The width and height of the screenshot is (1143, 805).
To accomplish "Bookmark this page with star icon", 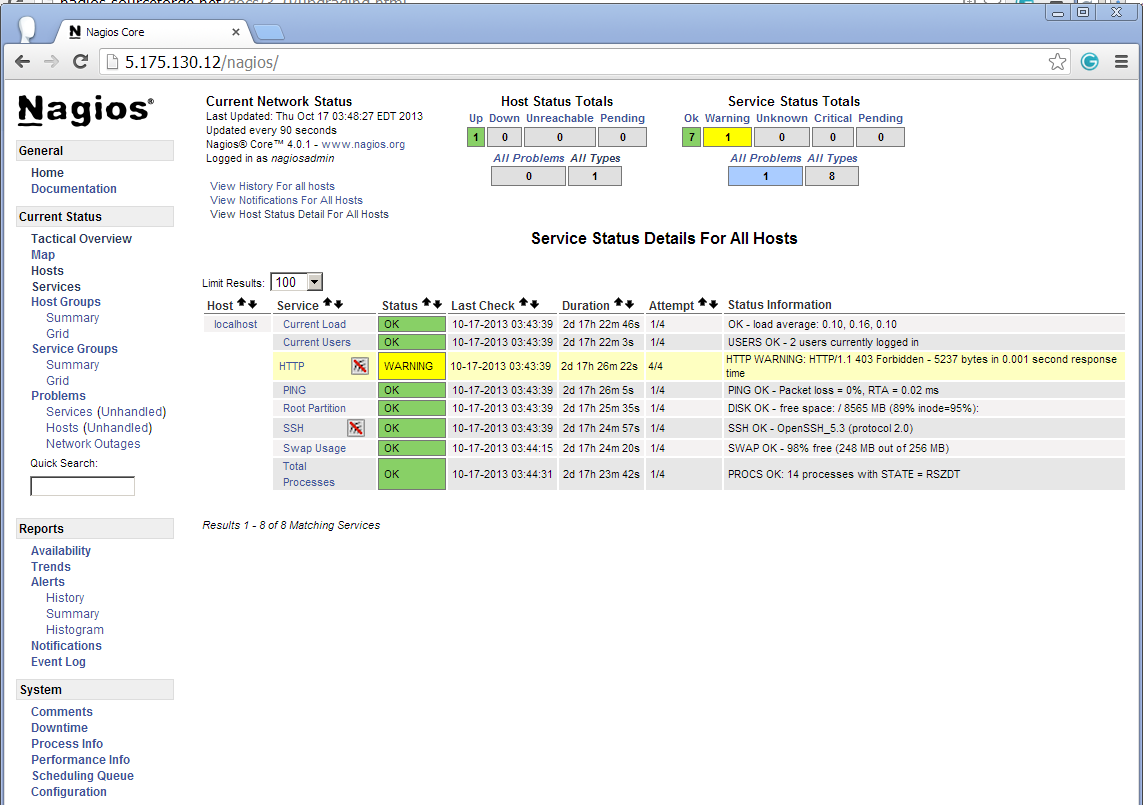I will 1057,62.
